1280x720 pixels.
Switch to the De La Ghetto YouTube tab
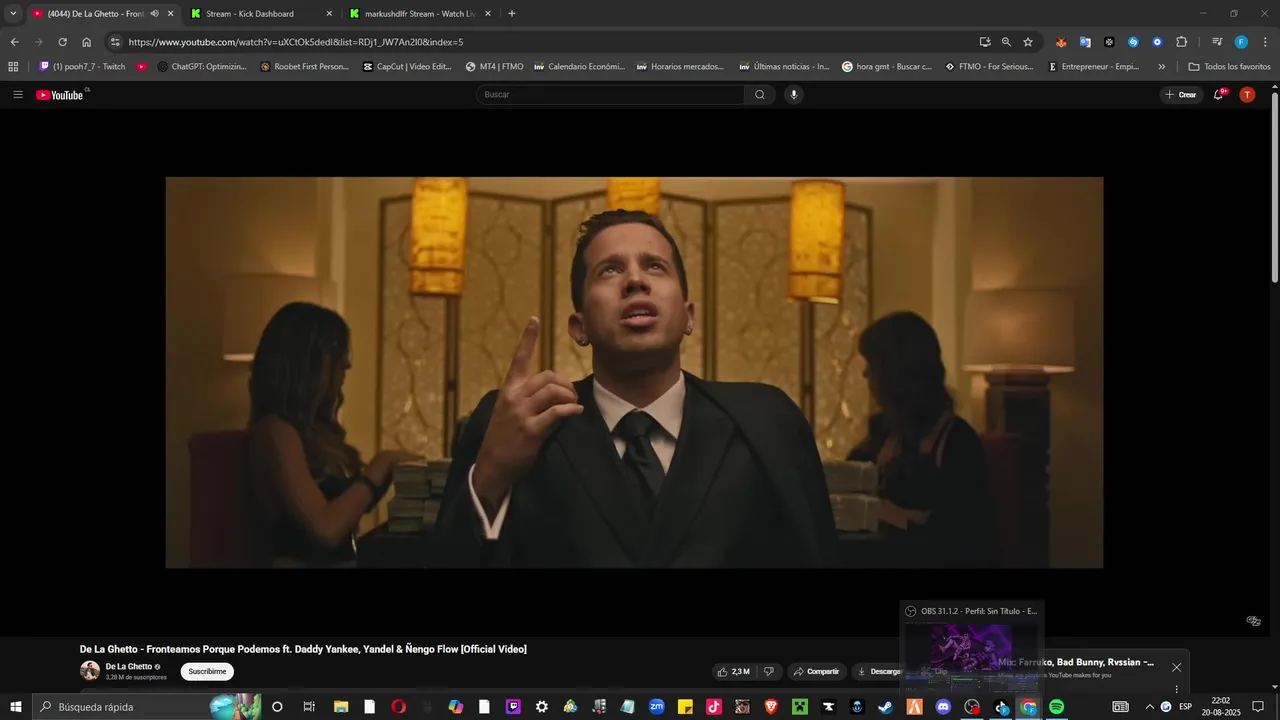95,14
